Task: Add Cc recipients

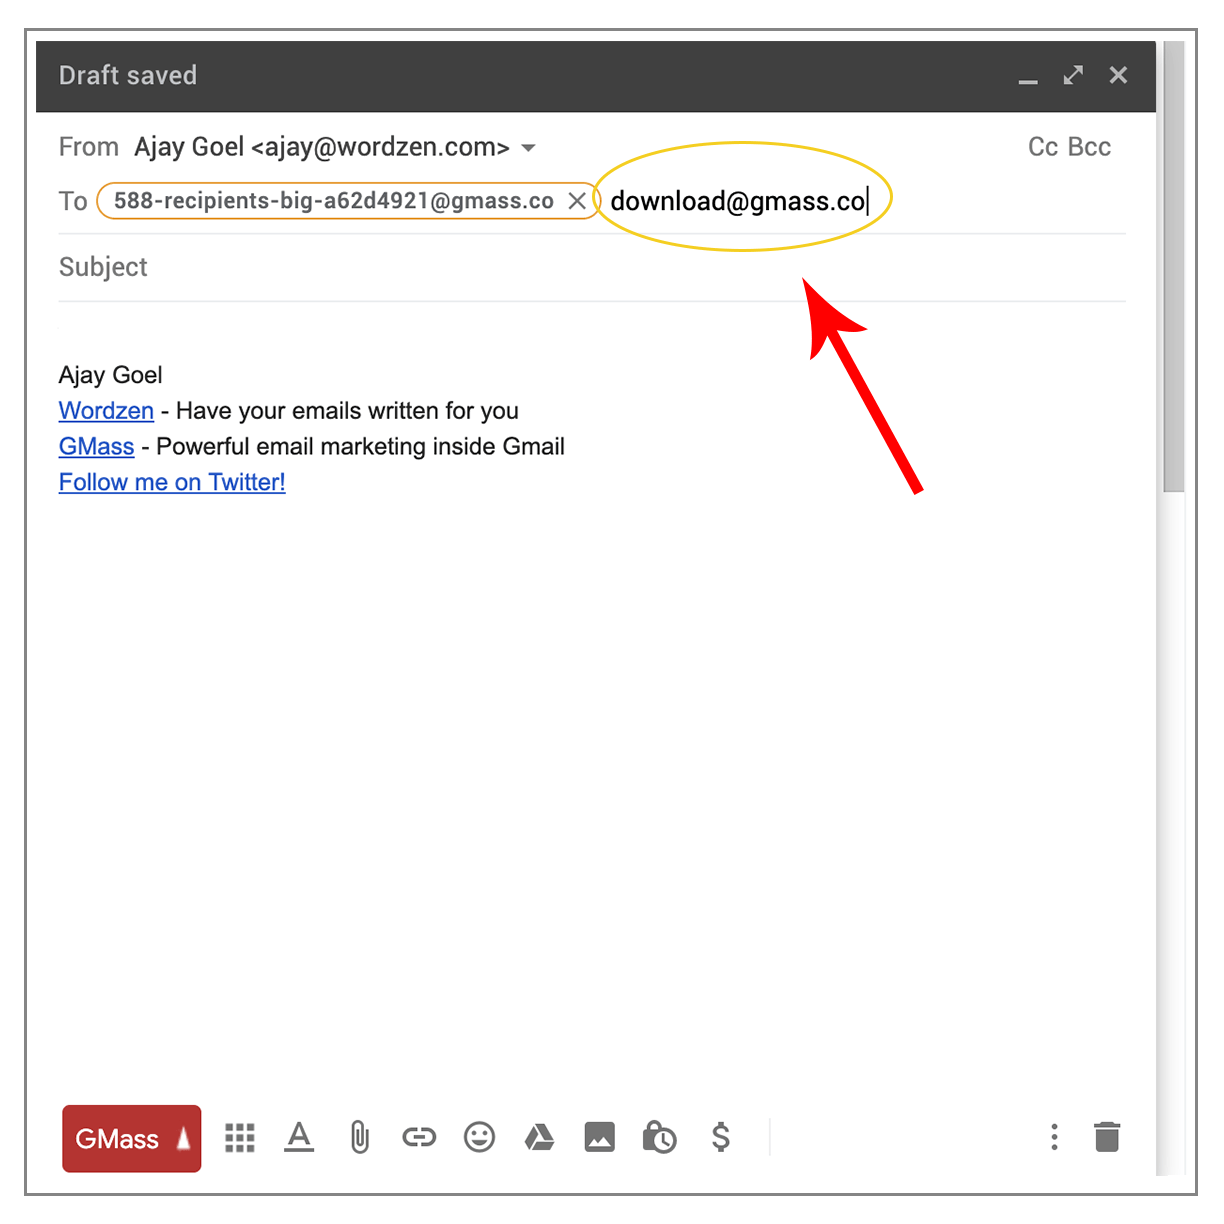Action: [1043, 147]
